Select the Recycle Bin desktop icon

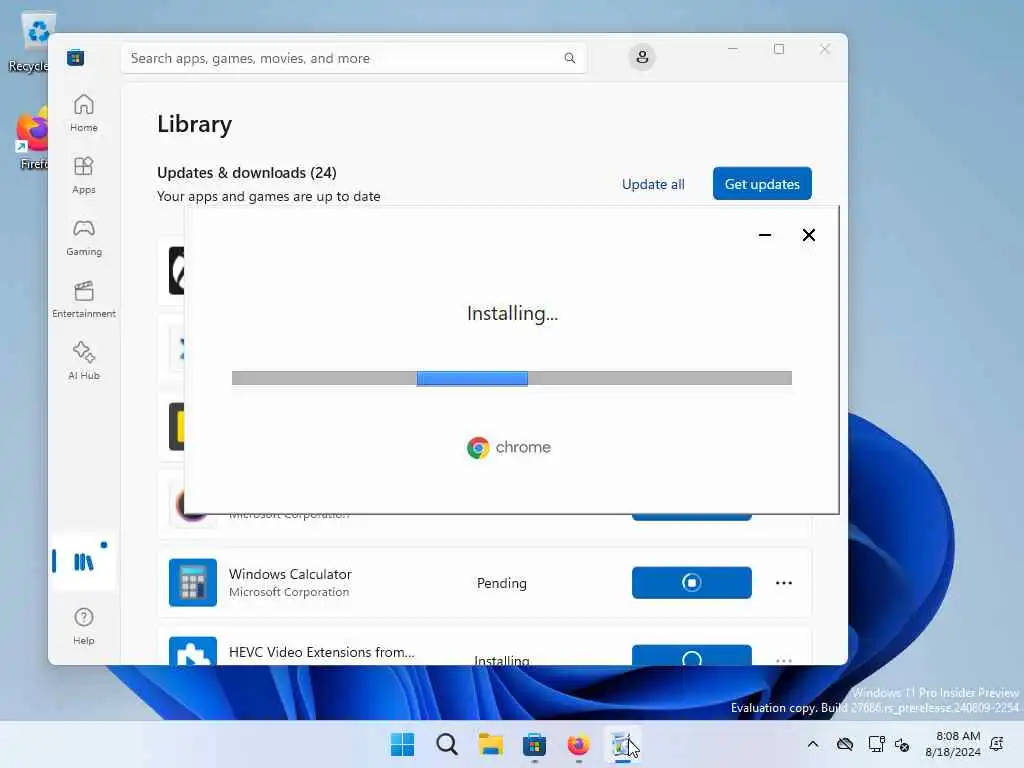29,42
